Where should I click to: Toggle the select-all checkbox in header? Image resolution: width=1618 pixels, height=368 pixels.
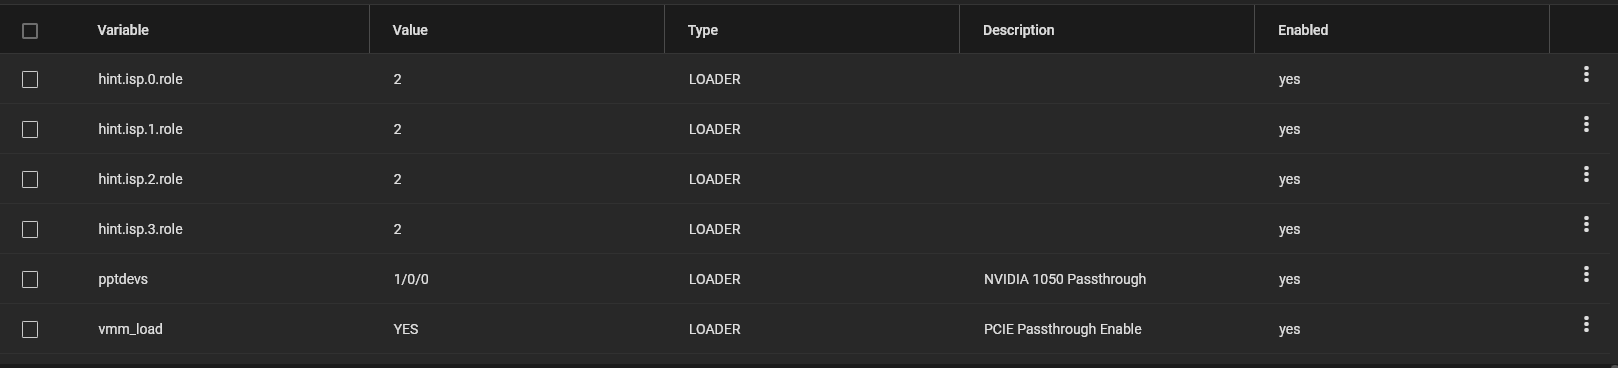[30, 31]
